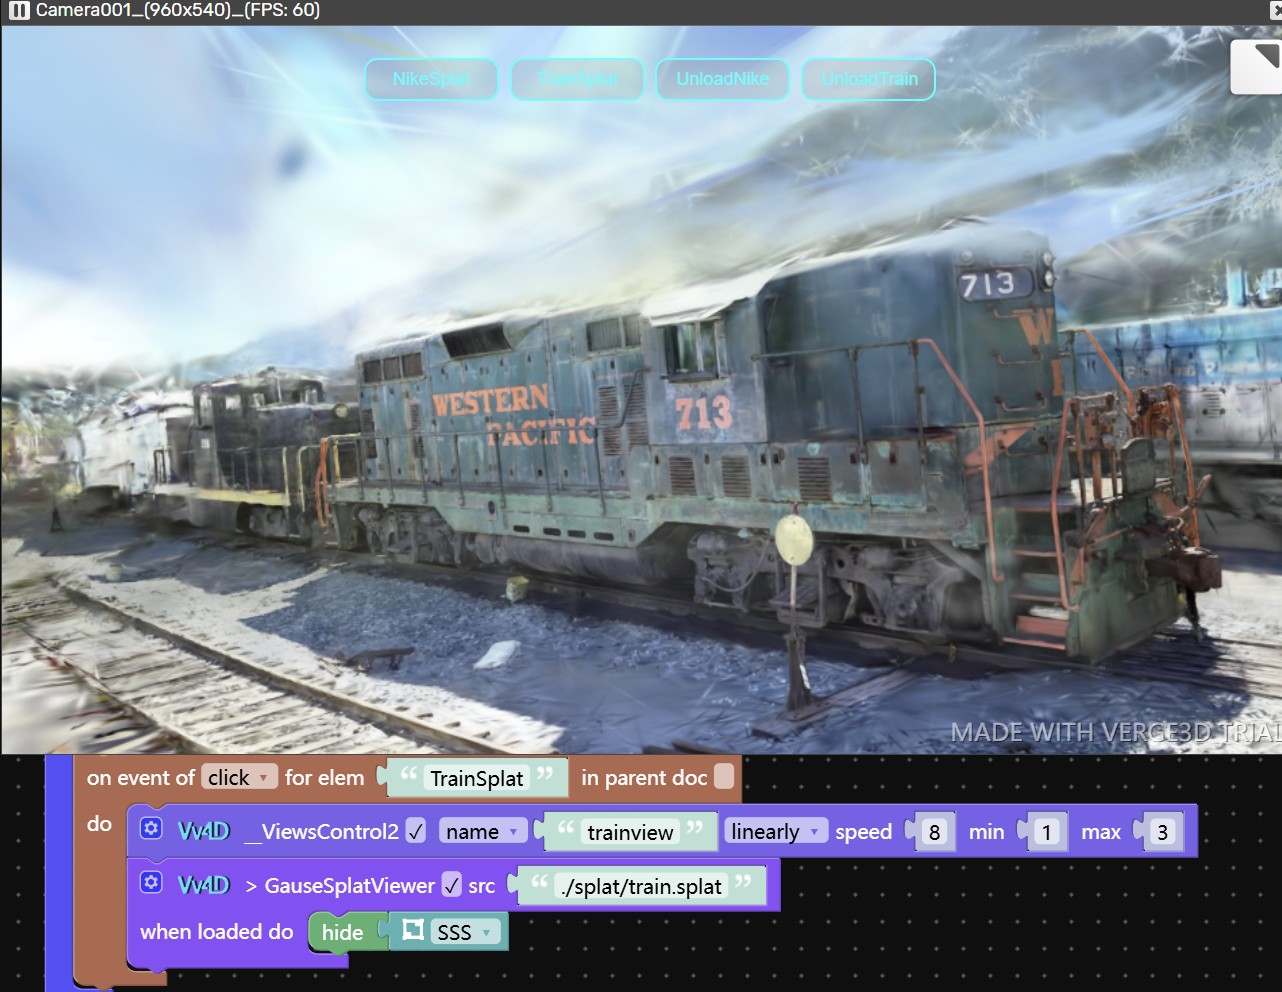Viewport: 1282px width, 992px height.
Task: Select the min value 1 field
Action: [x=1047, y=832]
